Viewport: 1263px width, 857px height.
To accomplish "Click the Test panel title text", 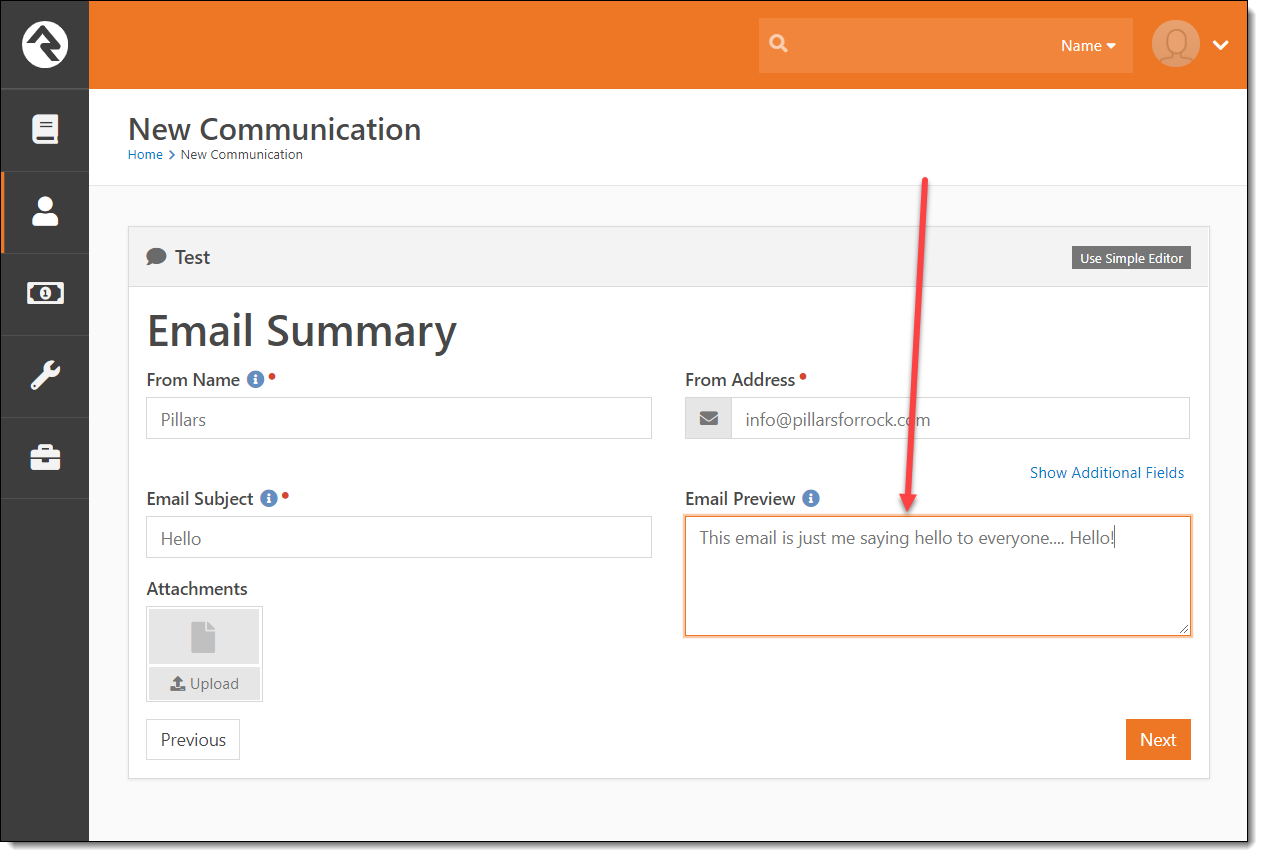I will (x=192, y=257).
